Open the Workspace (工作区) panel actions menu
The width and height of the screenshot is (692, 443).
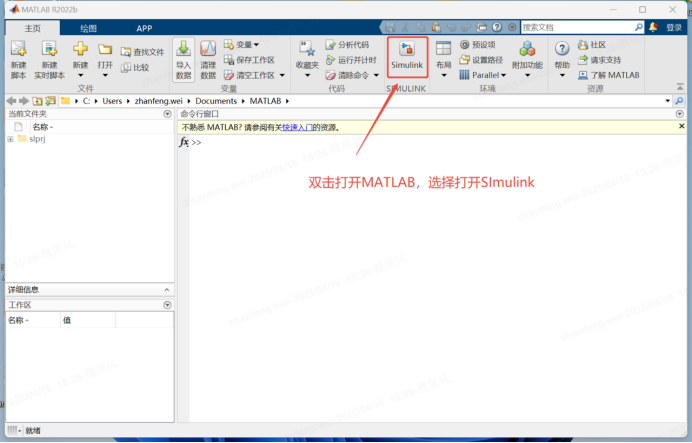pyautogui.click(x=167, y=305)
